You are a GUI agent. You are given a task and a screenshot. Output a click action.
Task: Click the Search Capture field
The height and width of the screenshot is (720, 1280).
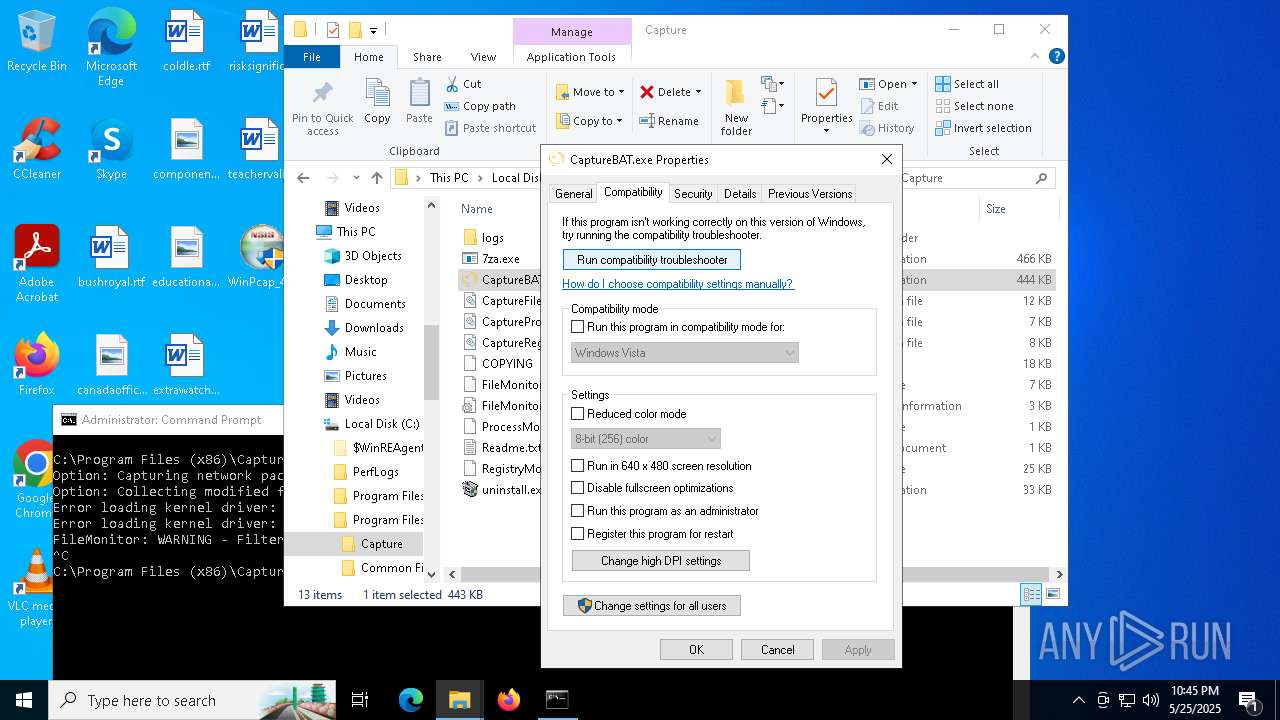(977, 178)
